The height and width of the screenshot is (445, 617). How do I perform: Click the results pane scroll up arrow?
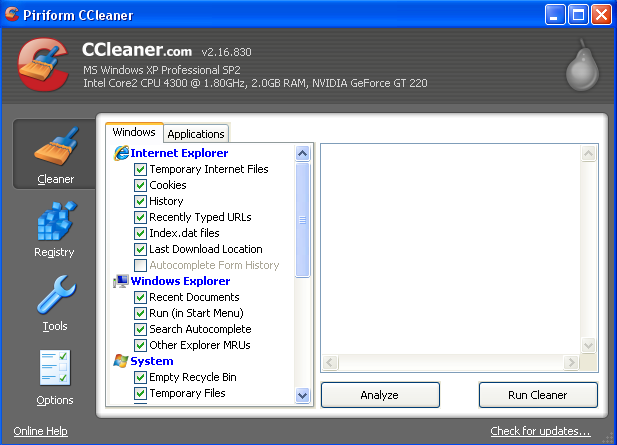(x=589, y=154)
